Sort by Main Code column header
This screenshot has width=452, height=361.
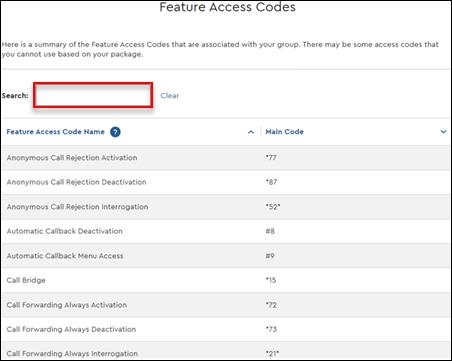click(284, 132)
